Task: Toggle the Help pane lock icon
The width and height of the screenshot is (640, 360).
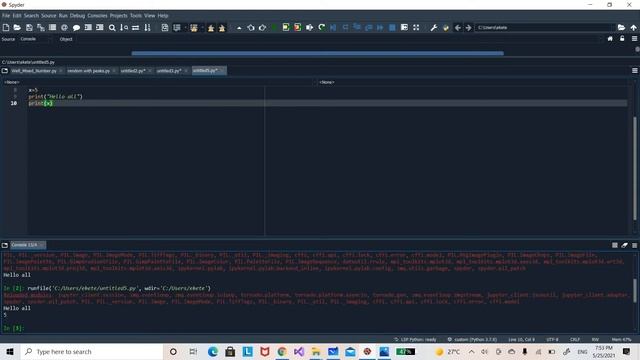Action: (x=622, y=39)
